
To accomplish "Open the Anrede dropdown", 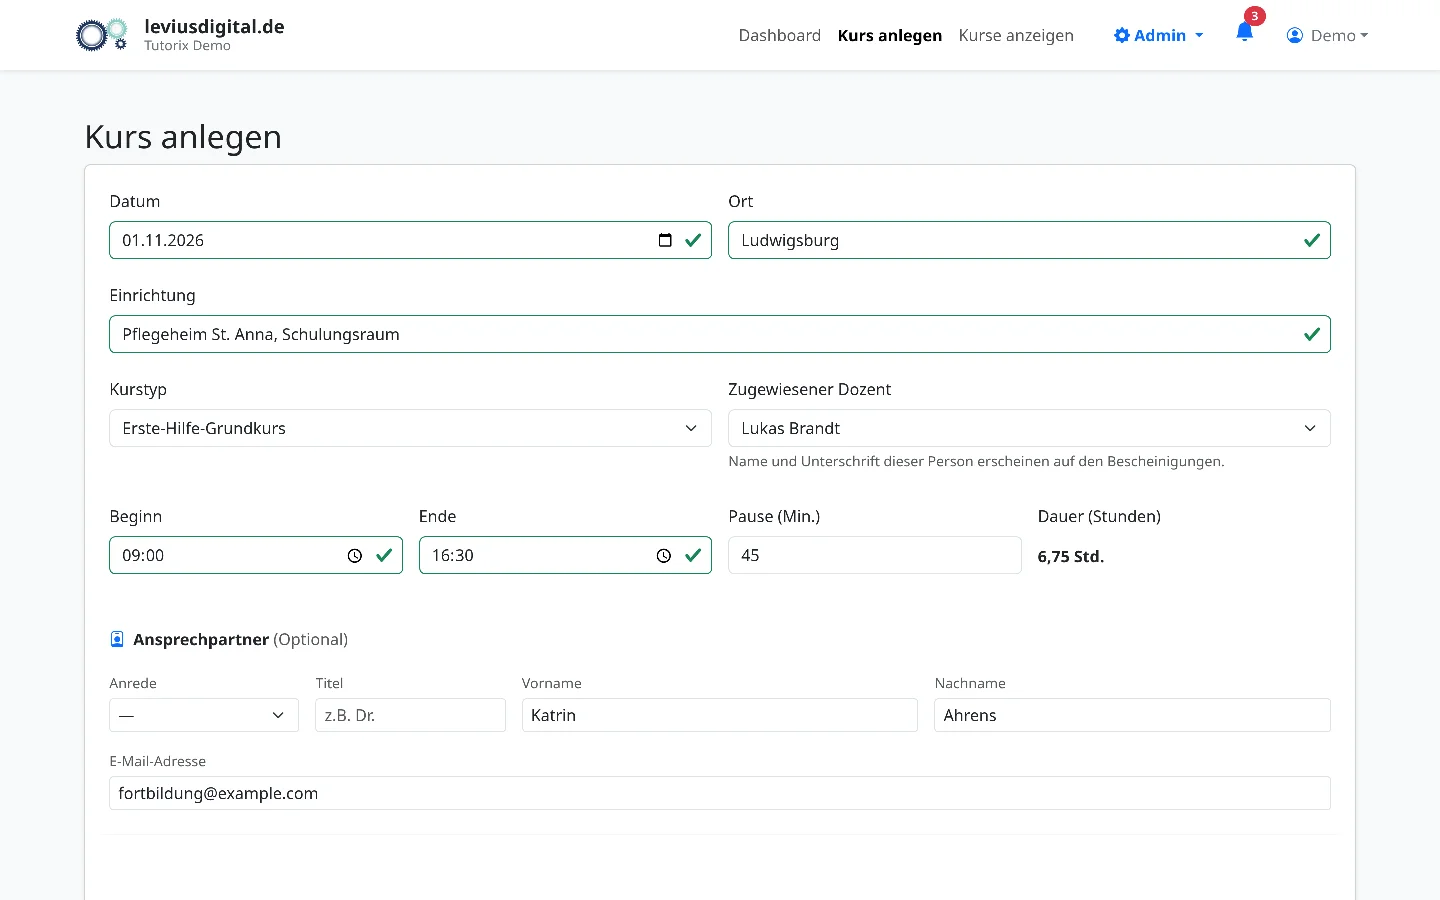I will tap(204, 715).
